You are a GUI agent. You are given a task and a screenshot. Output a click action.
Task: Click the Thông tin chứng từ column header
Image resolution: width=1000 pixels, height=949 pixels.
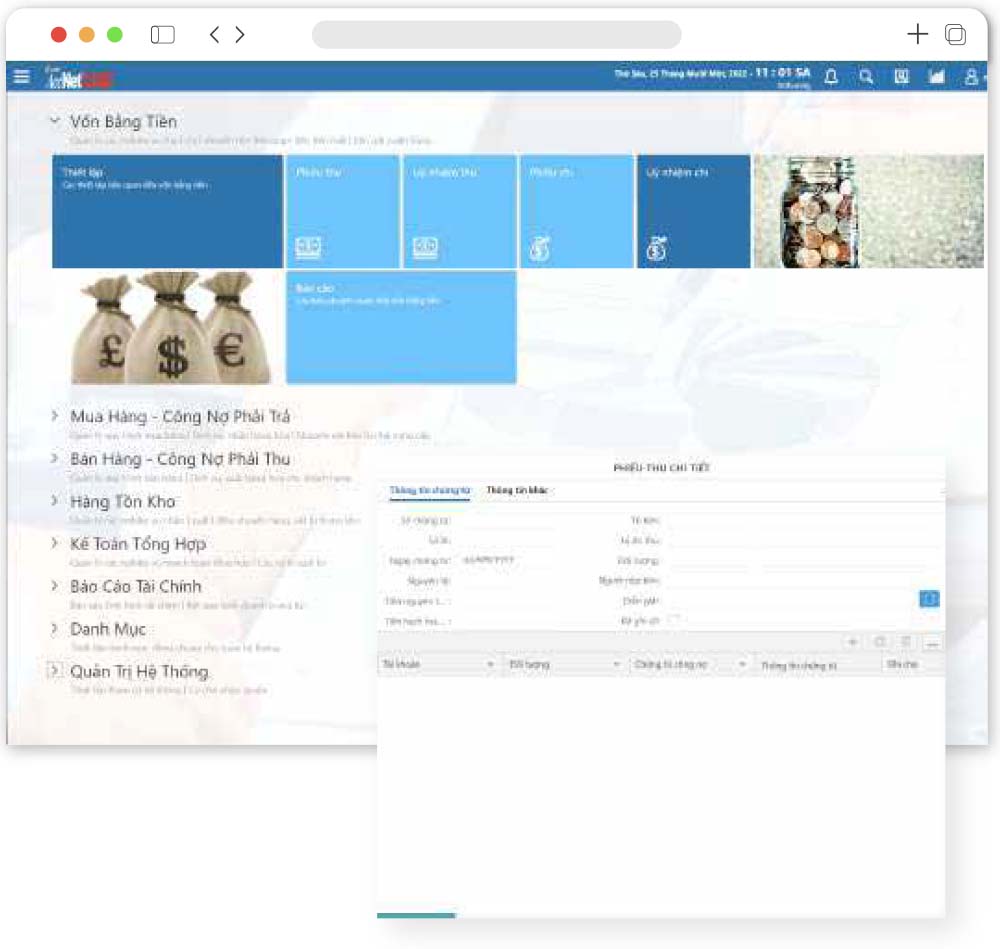[817, 665]
